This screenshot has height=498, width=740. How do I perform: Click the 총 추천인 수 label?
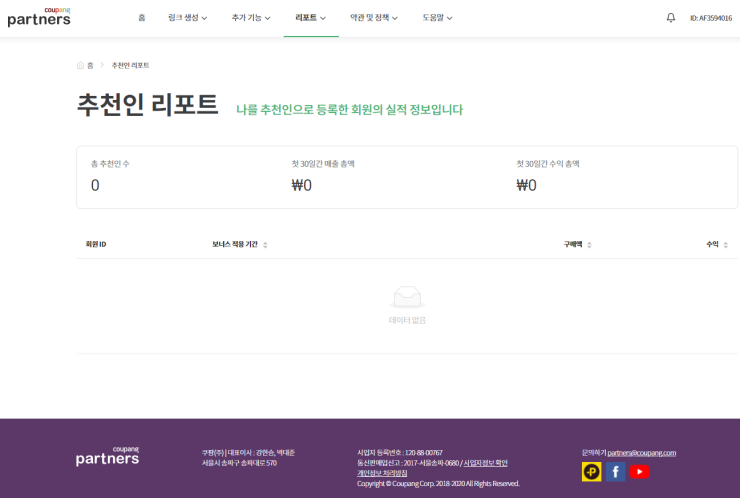tap(110, 164)
